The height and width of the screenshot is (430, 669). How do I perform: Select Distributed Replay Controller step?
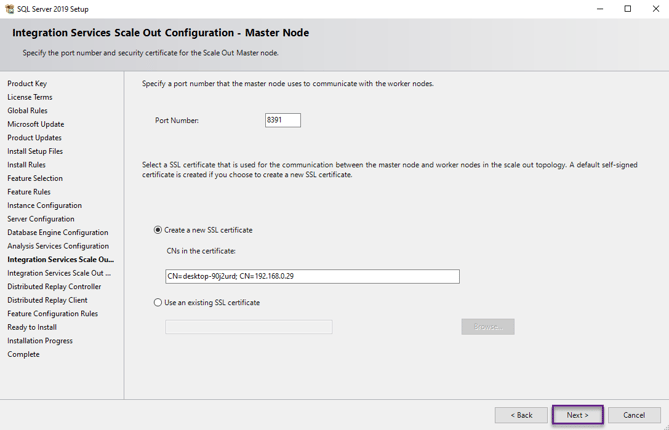click(54, 287)
